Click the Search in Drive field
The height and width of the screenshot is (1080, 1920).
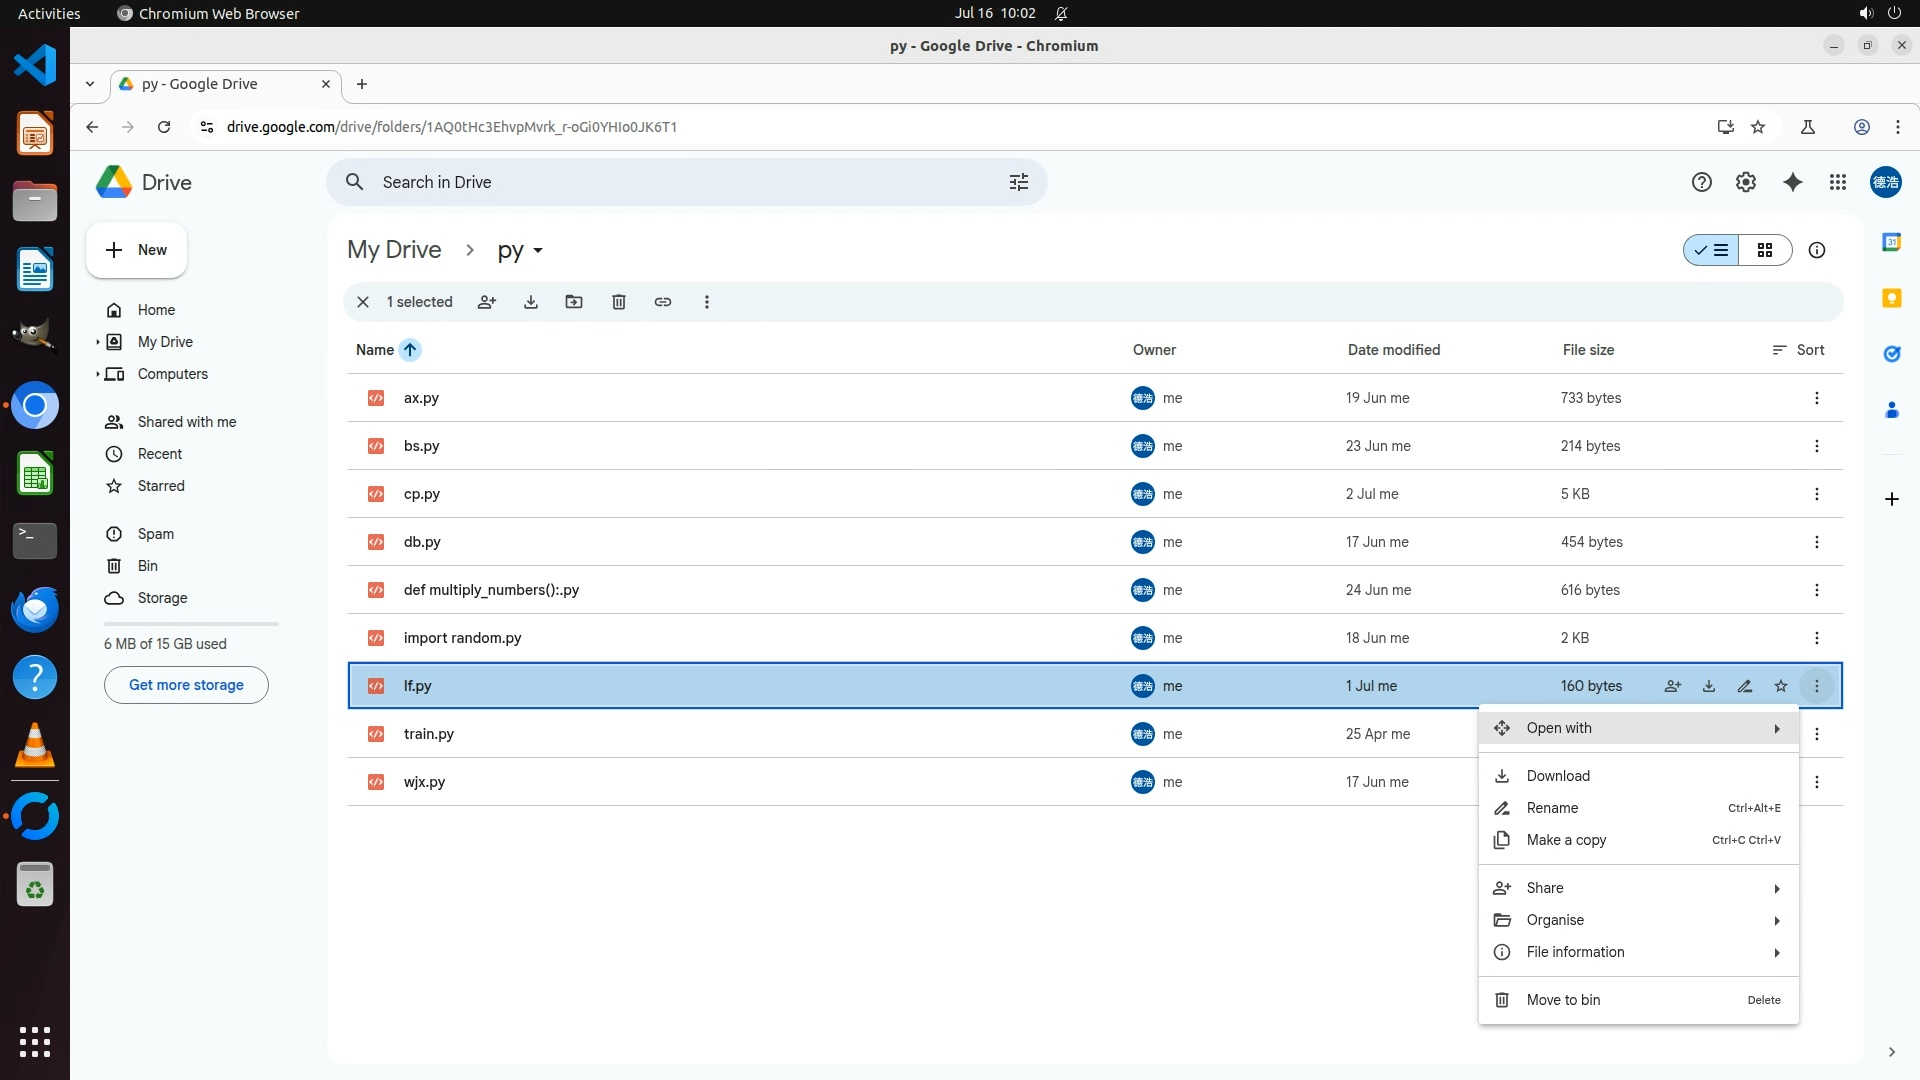680,182
